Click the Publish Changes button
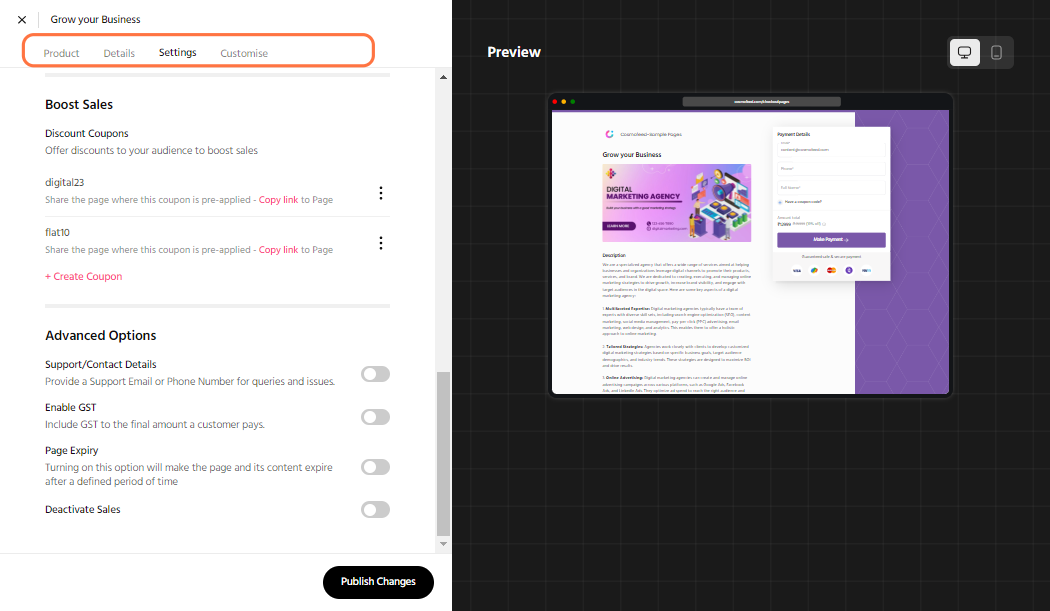Screen dimensions: 1050x611 coord(378,582)
